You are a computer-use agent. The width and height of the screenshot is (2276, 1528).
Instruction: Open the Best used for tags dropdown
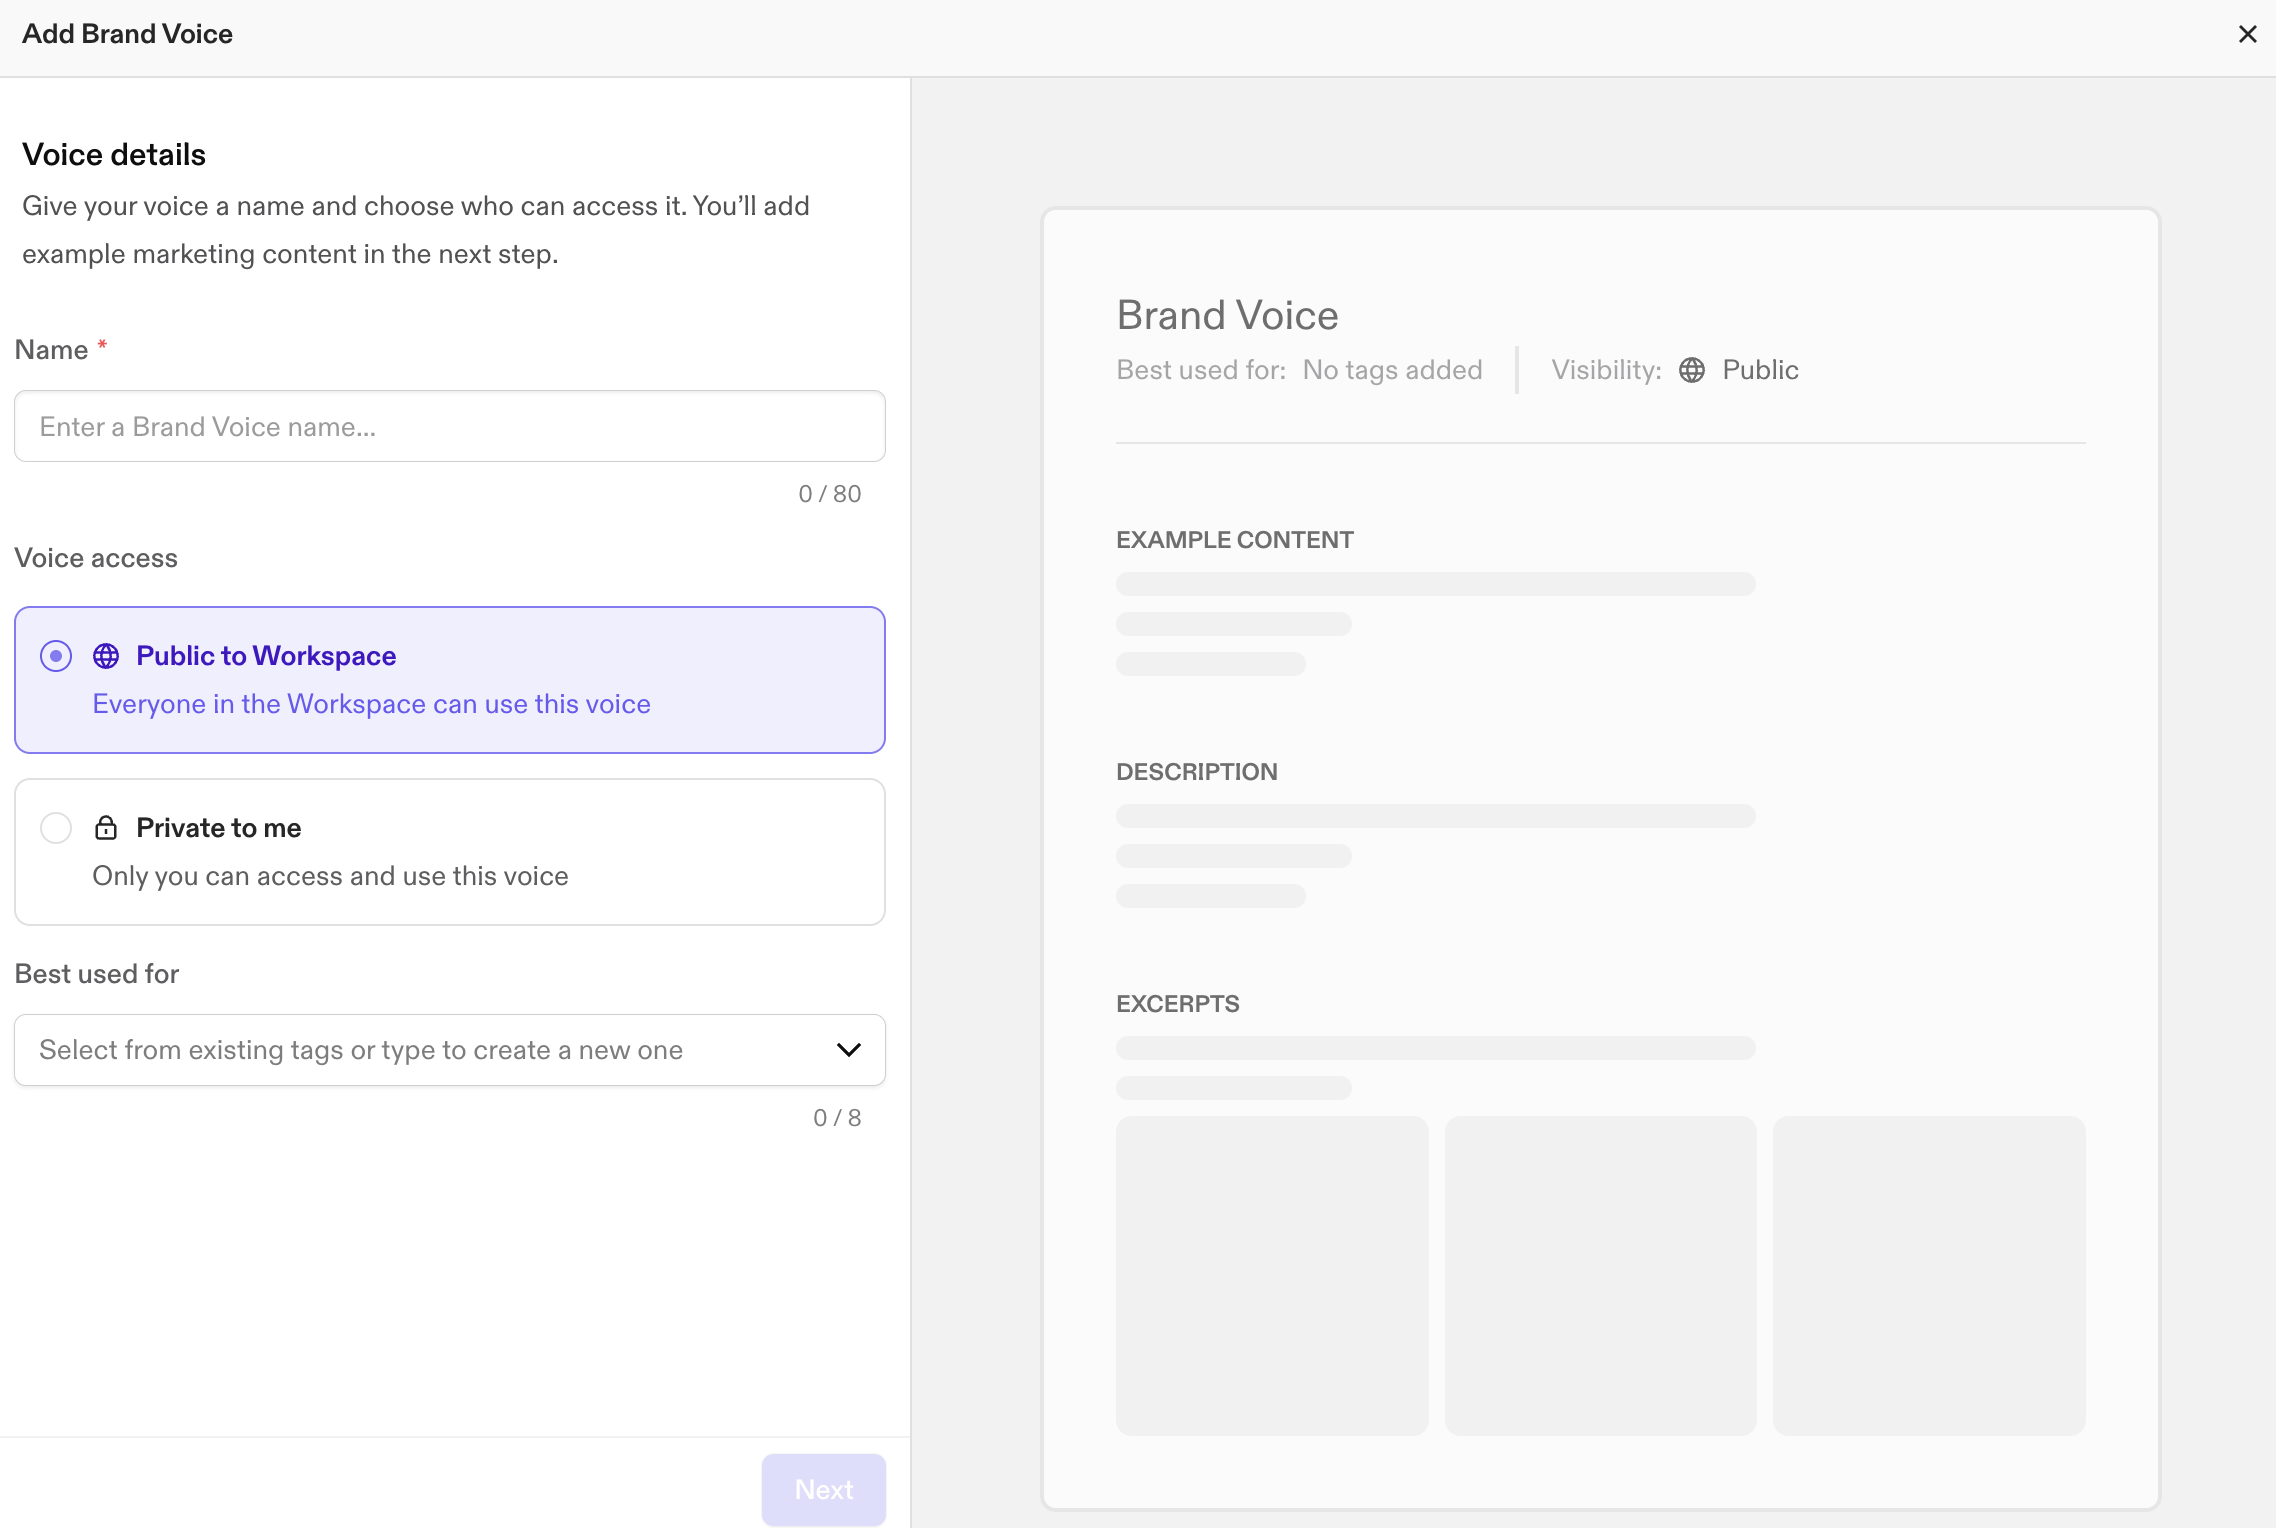click(x=450, y=1050)
